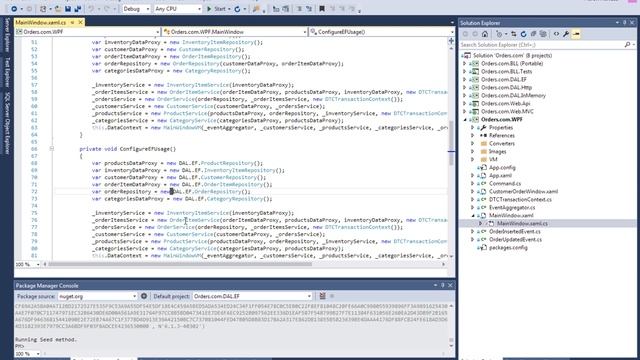Close the MainWindow.xaml.cs tab
This screenshot has height=360, width=640.
click(80, 22)
